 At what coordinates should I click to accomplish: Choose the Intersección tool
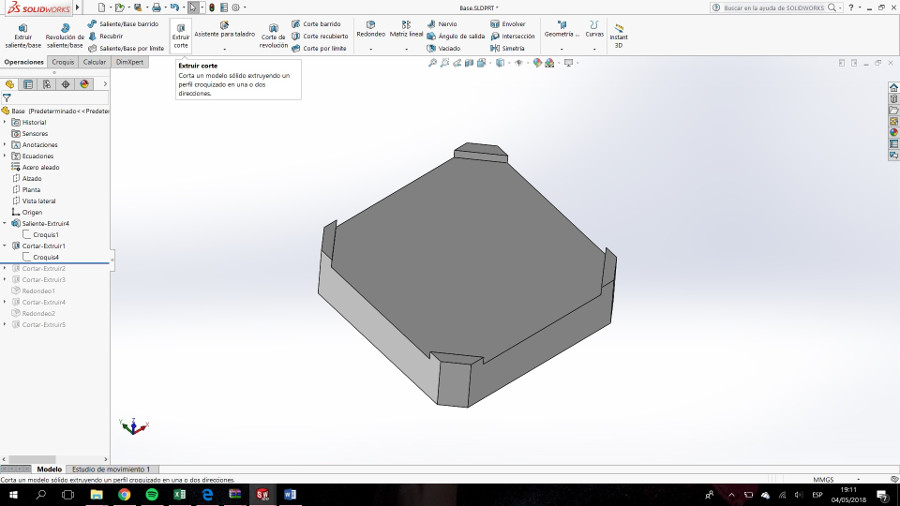click(x=513, y=36)
